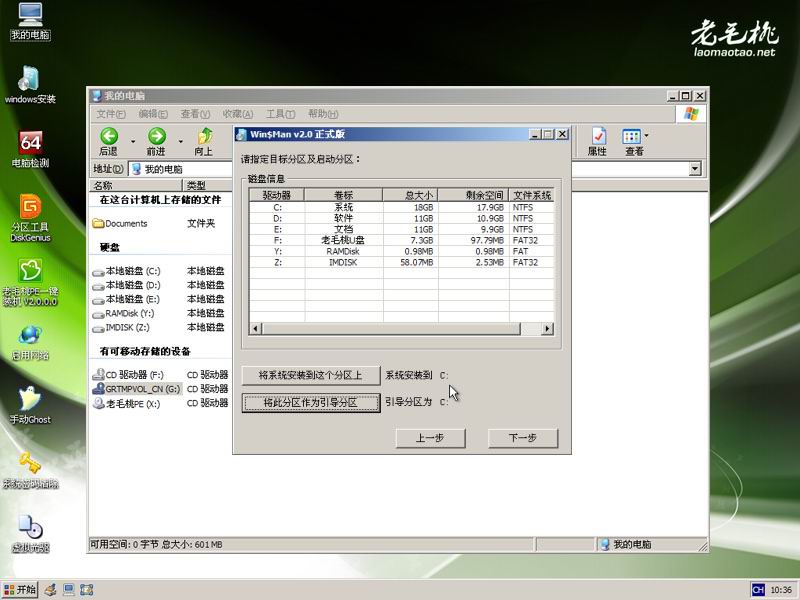Open the 老毛桃PE一键装机 desktop shortcut

pyautogui.click(x=30, y=282)
